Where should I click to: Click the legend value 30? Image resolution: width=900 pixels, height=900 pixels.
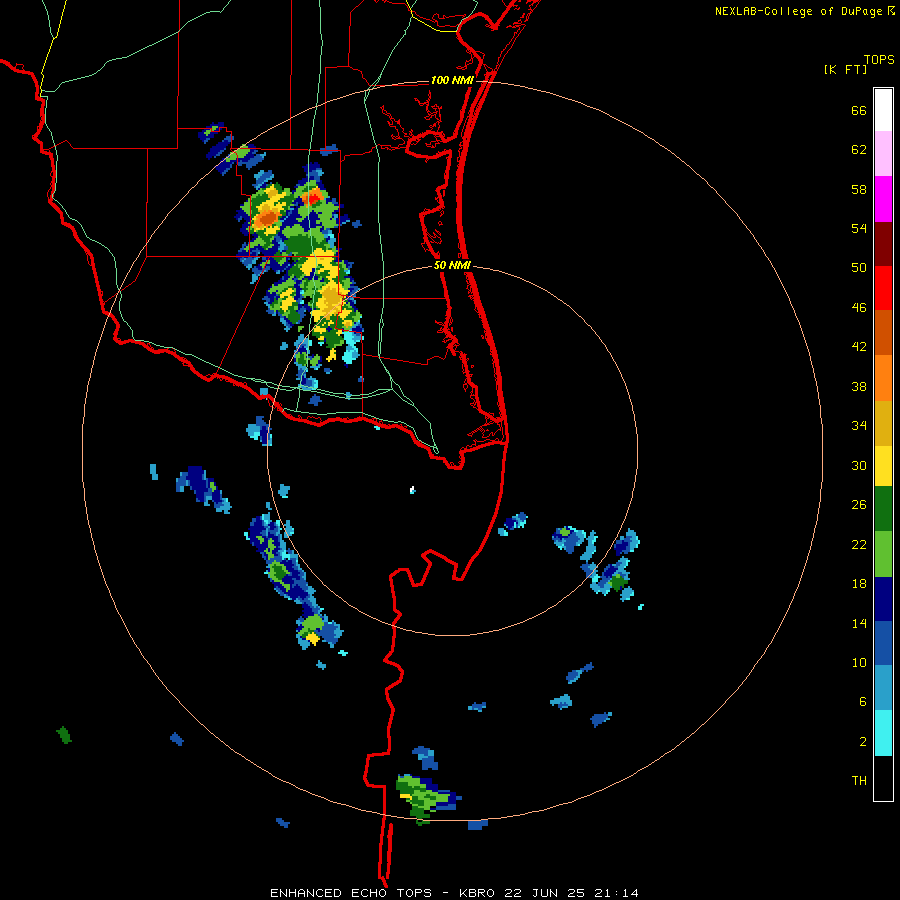[x=859, y=465]
